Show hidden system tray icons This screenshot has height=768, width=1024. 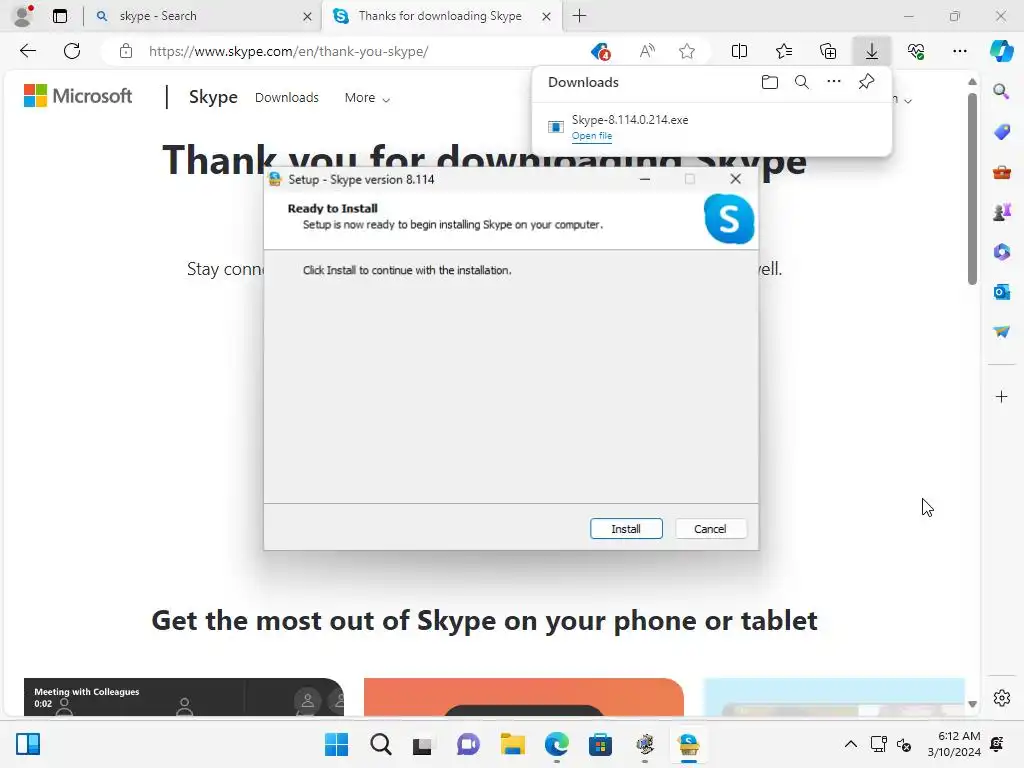pyautogui.click(x=850, y=744)
